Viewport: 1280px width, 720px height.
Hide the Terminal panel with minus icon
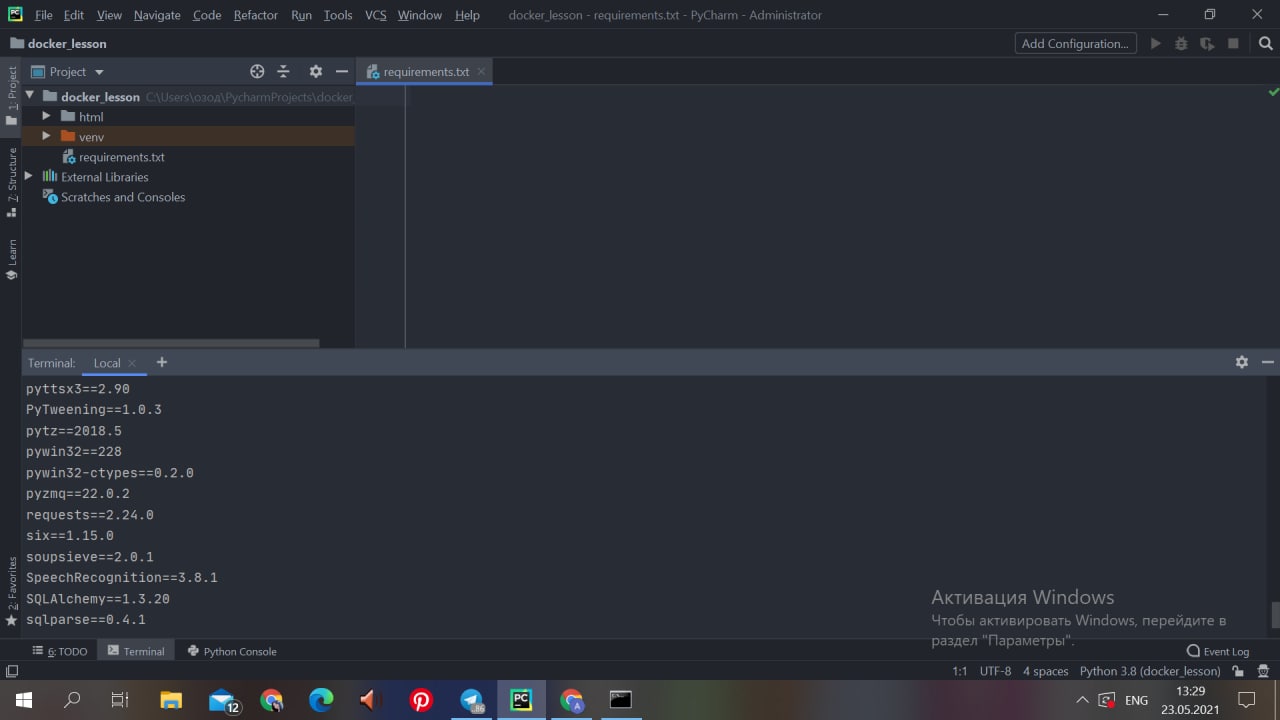tap(1268, 362)
